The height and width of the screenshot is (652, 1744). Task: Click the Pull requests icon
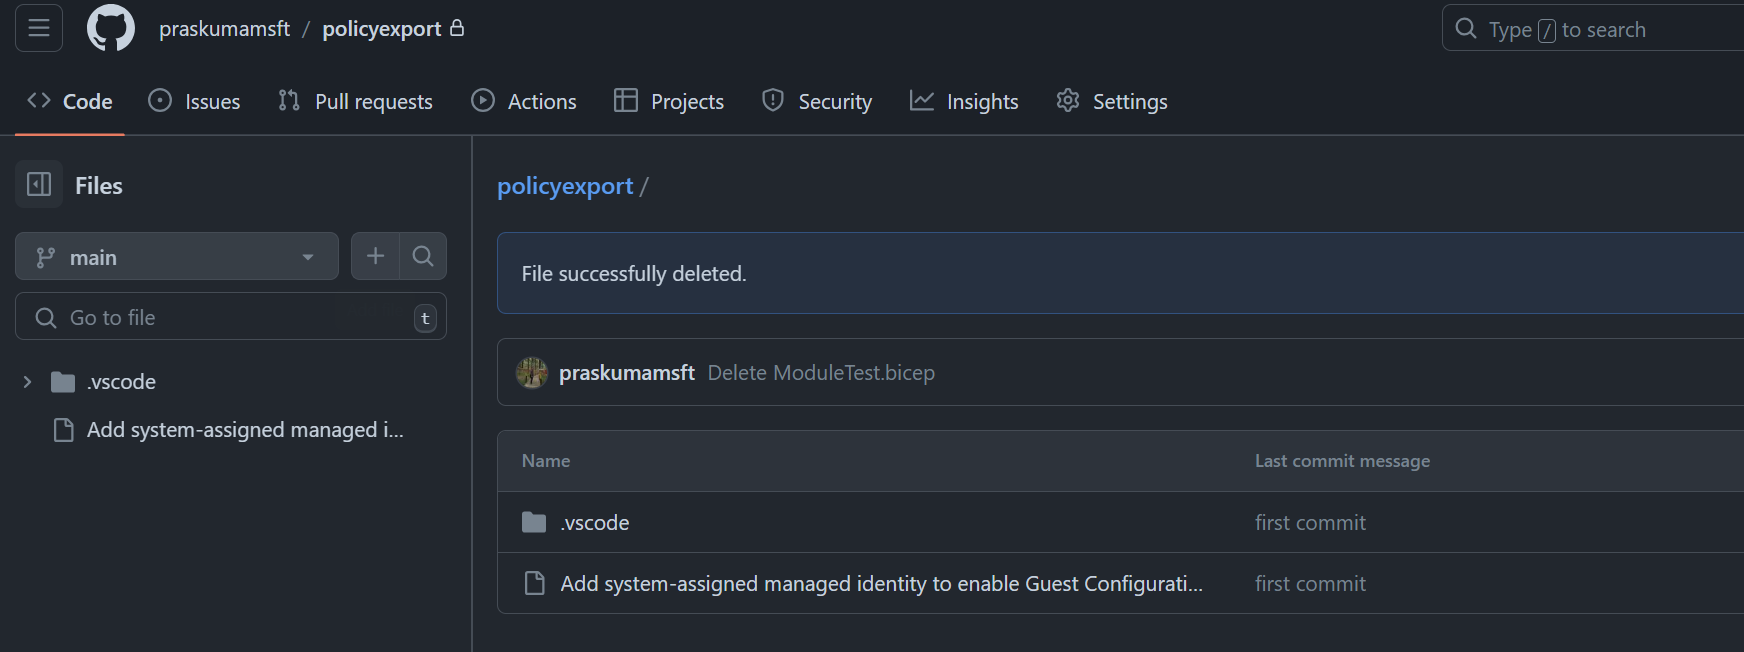coord(289,100)
